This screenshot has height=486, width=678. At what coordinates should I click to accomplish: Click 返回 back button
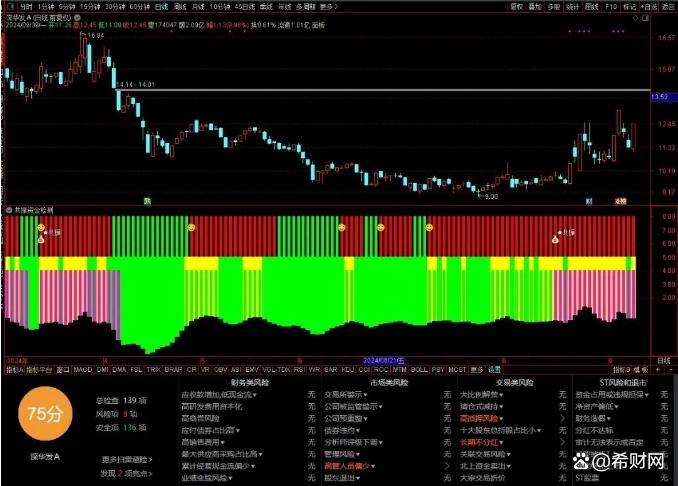[668, 7]
